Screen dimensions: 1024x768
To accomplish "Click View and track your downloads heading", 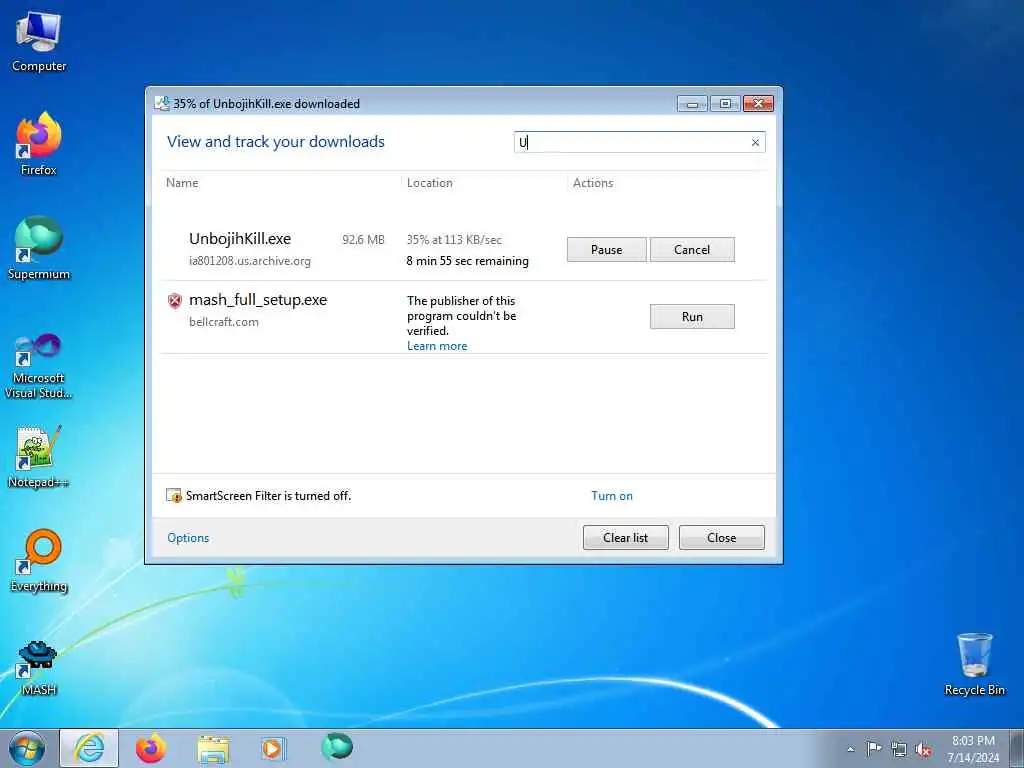I will (x=276, y=142).
